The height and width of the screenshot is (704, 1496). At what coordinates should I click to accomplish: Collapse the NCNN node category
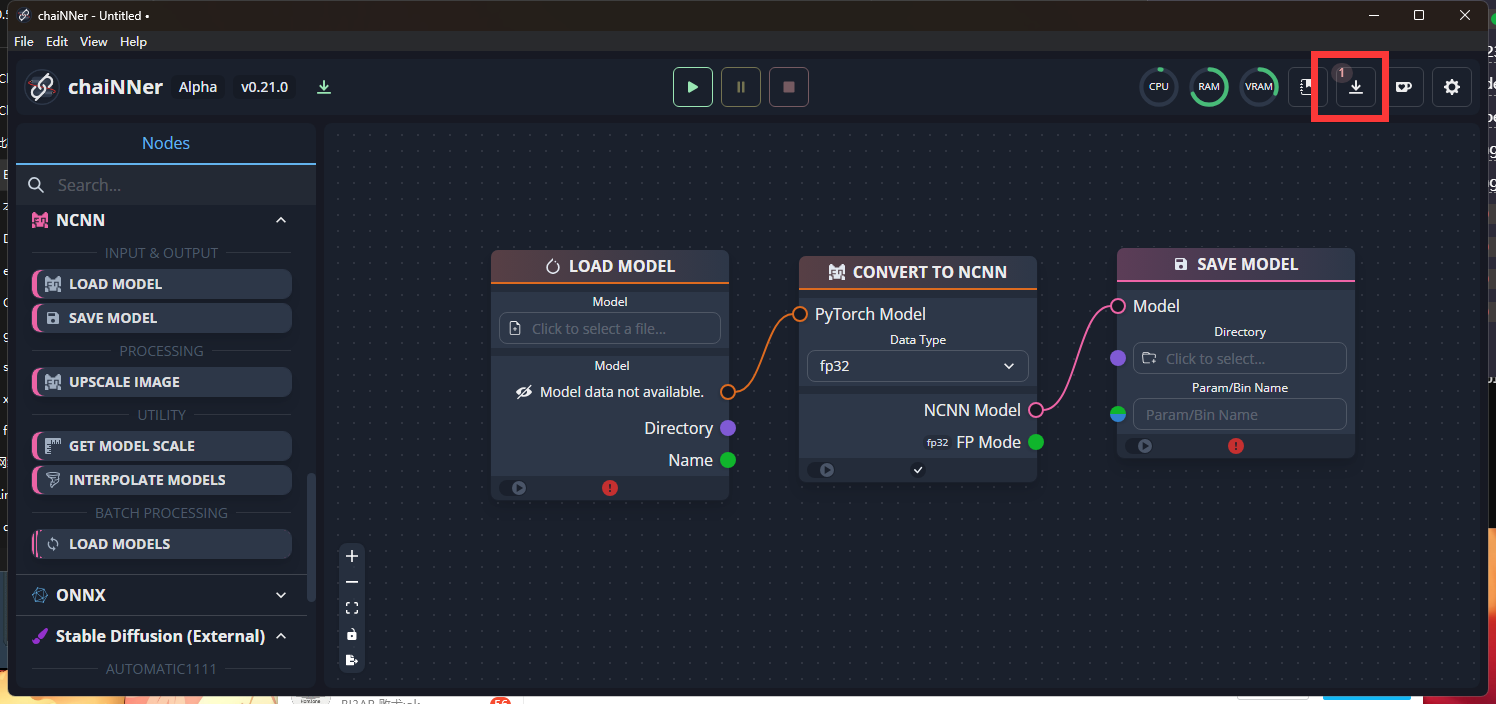coord(281,220)
